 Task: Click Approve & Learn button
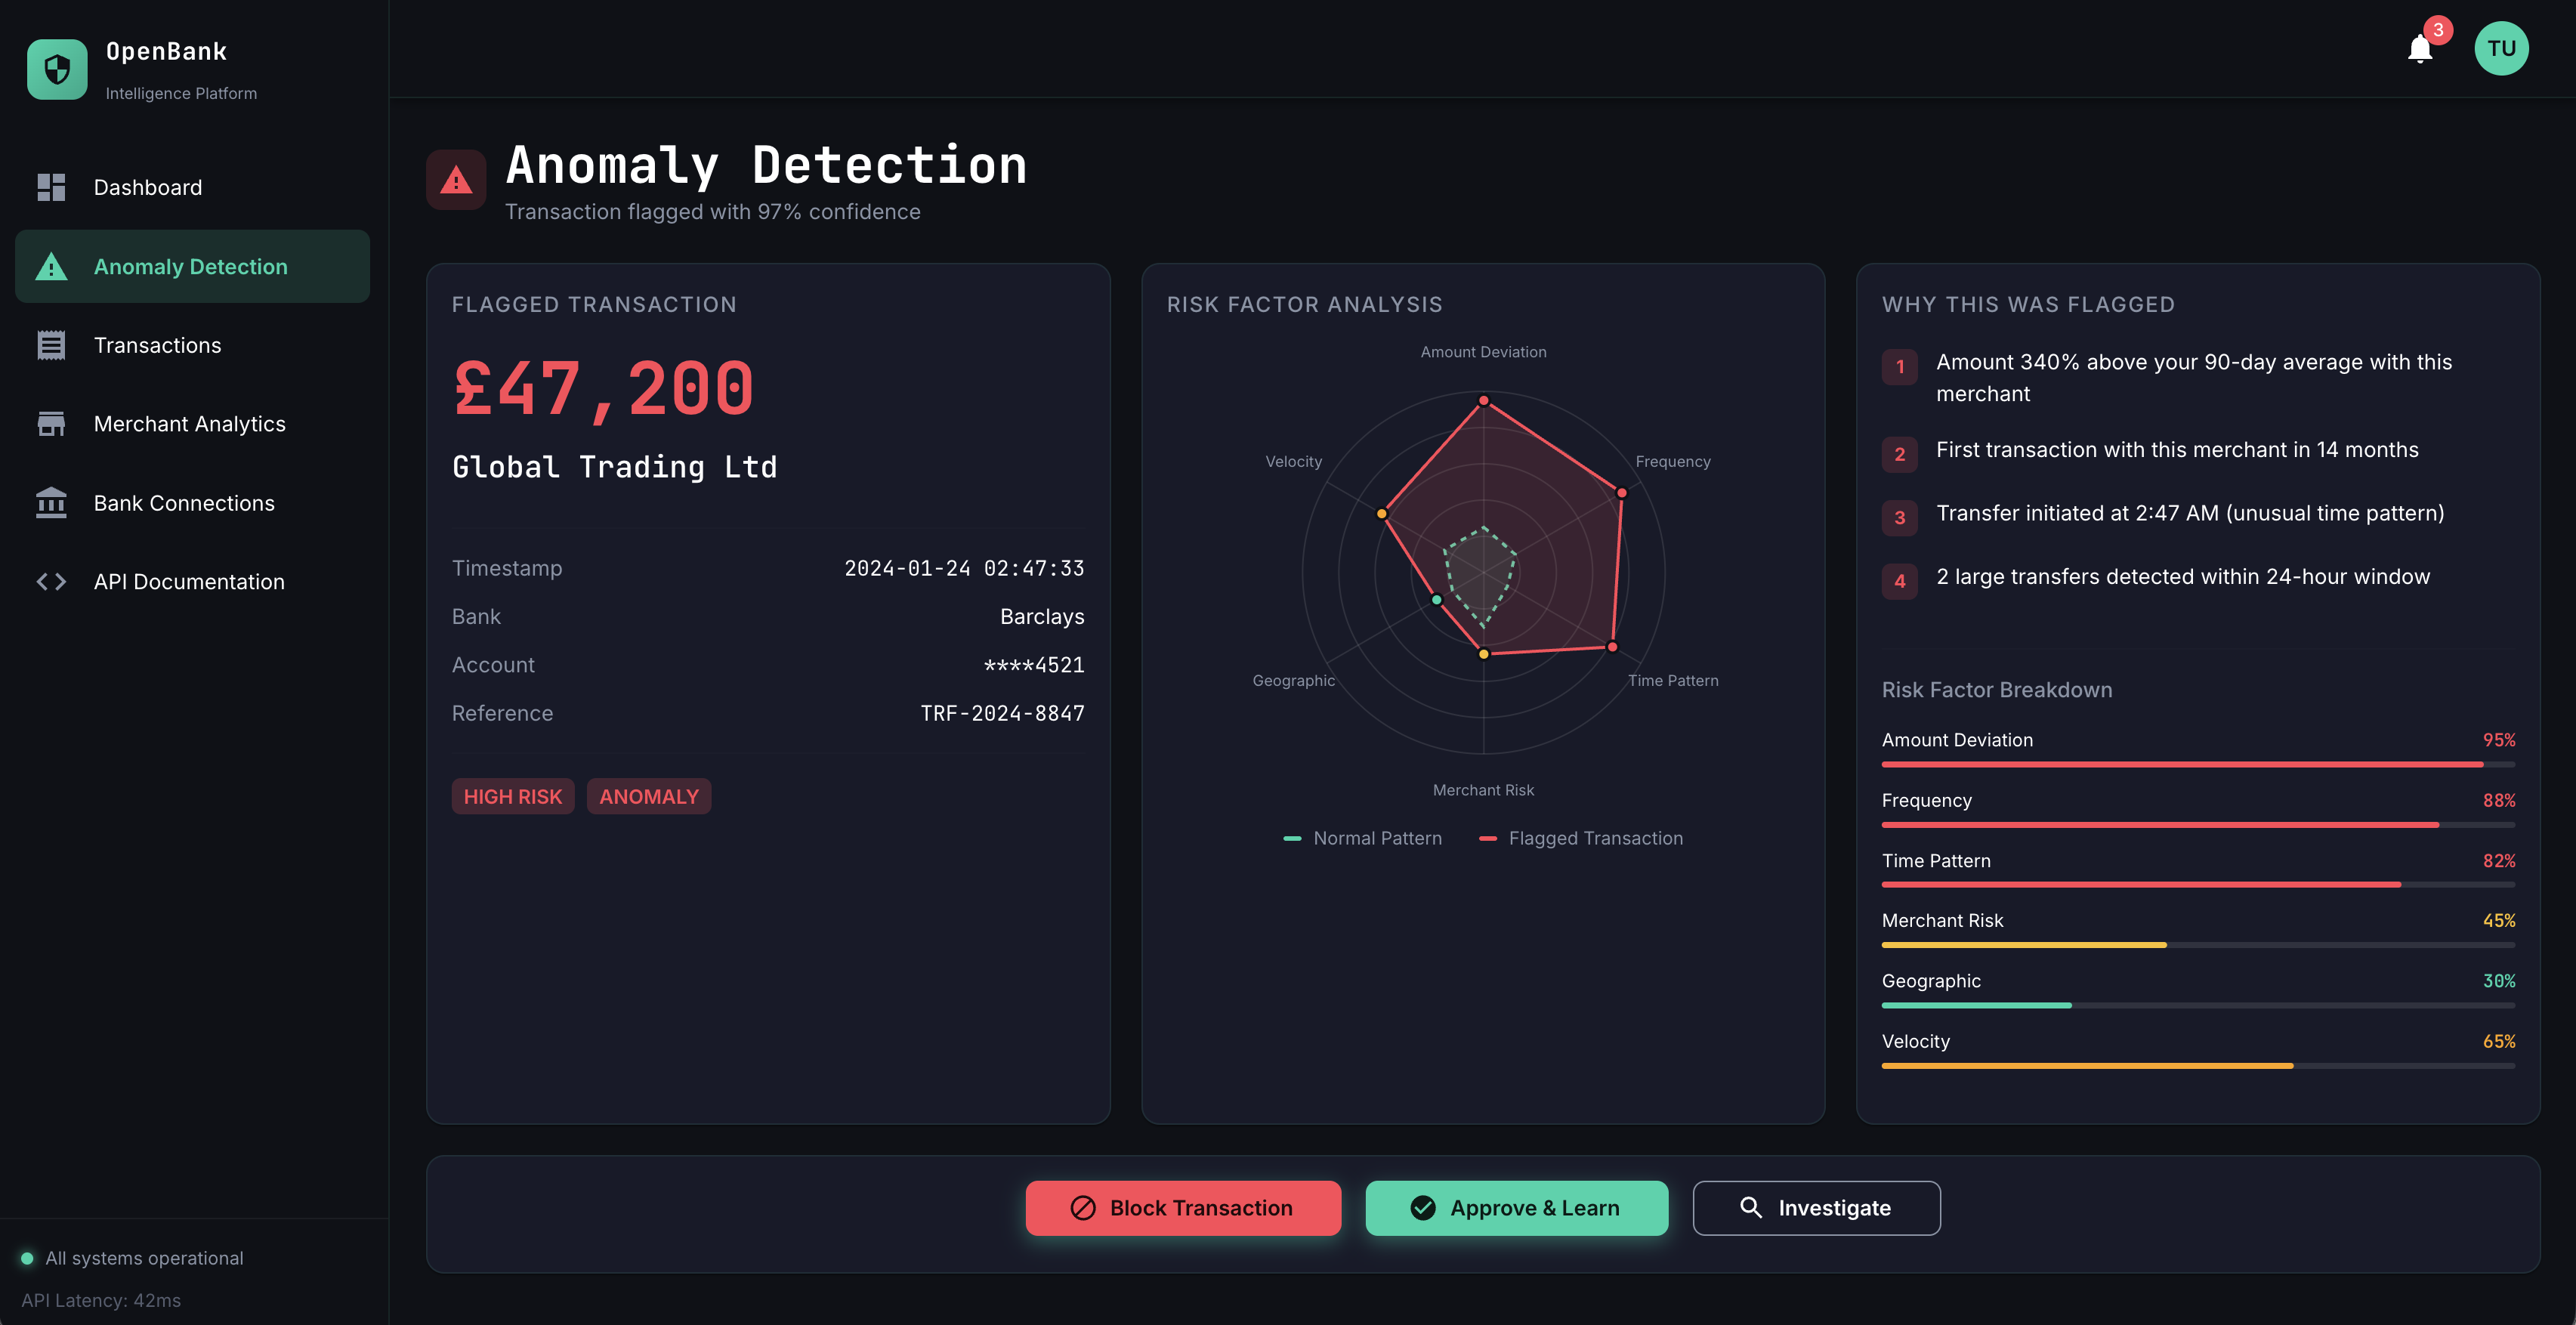[x=1516, y=1208]
